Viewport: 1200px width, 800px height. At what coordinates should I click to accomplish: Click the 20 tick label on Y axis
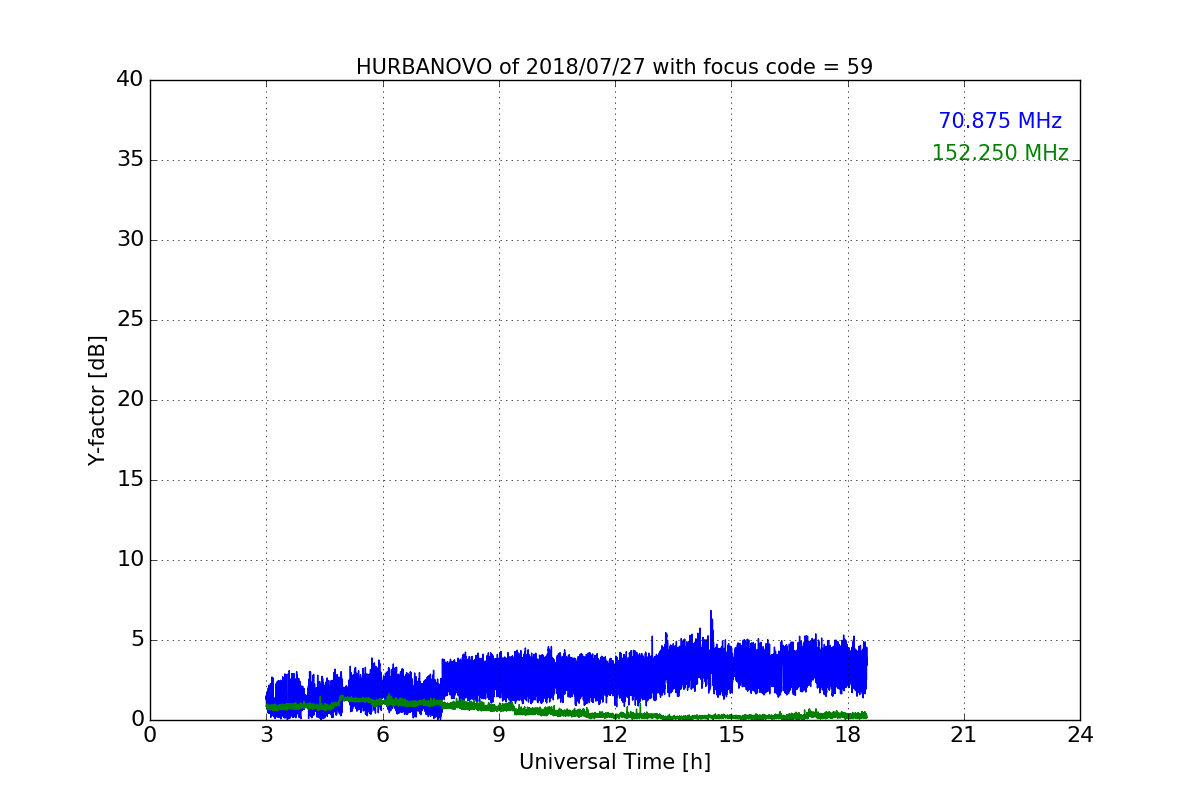[x=130, y=400]
